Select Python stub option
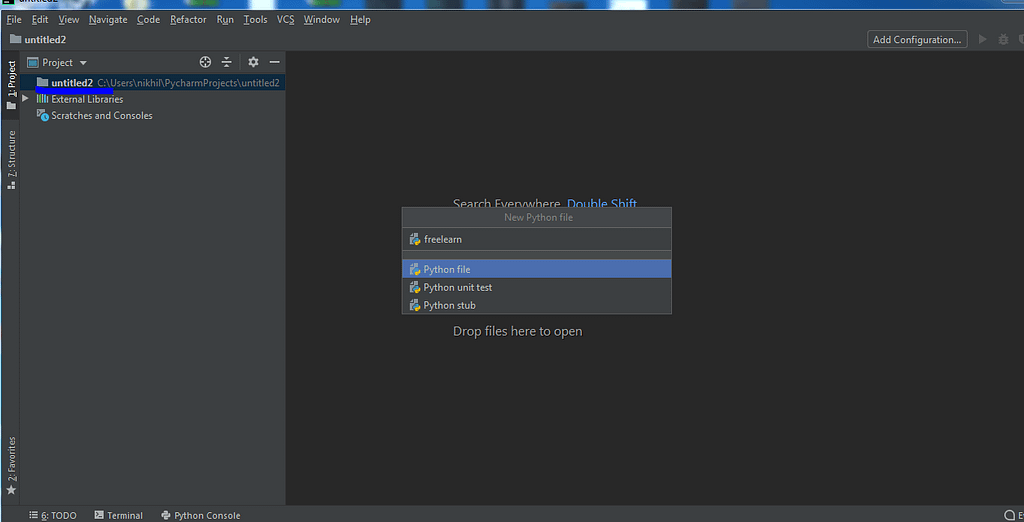The image size is (1024, 522). (x=536, y=305)
